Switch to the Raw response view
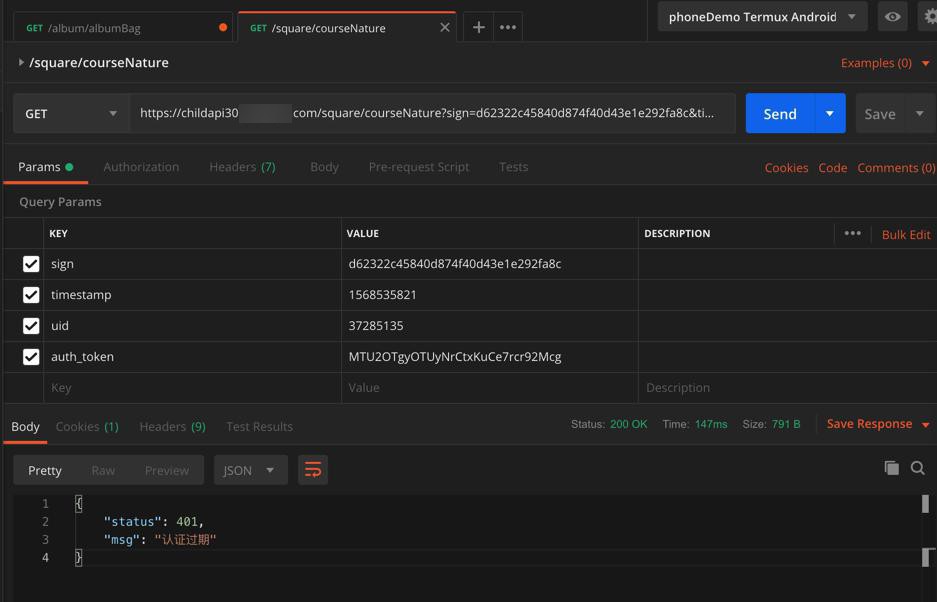This screenshot has height=602, width=937. pos(103,470)
